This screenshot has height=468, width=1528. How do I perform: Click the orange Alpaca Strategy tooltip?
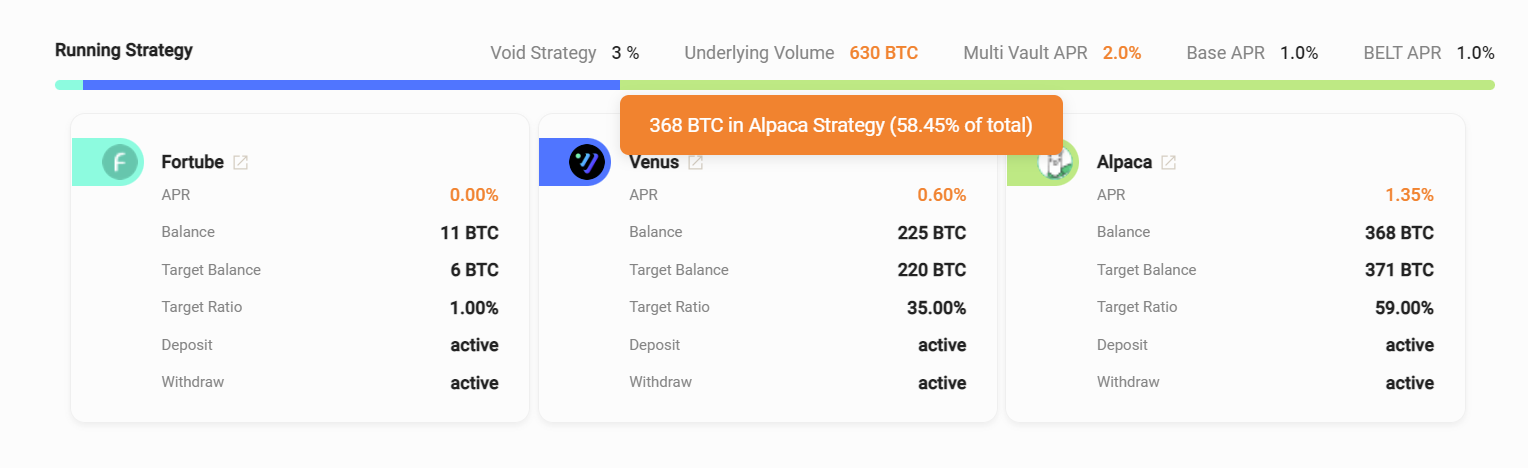coord(840,125)
